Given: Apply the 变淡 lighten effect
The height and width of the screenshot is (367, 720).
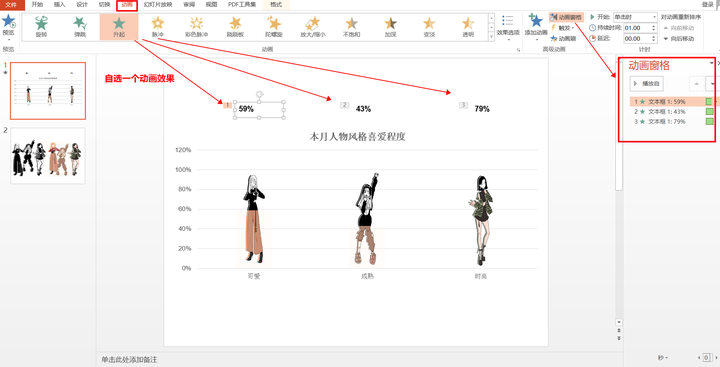Looking at the screenshot, I should point(429,26).
